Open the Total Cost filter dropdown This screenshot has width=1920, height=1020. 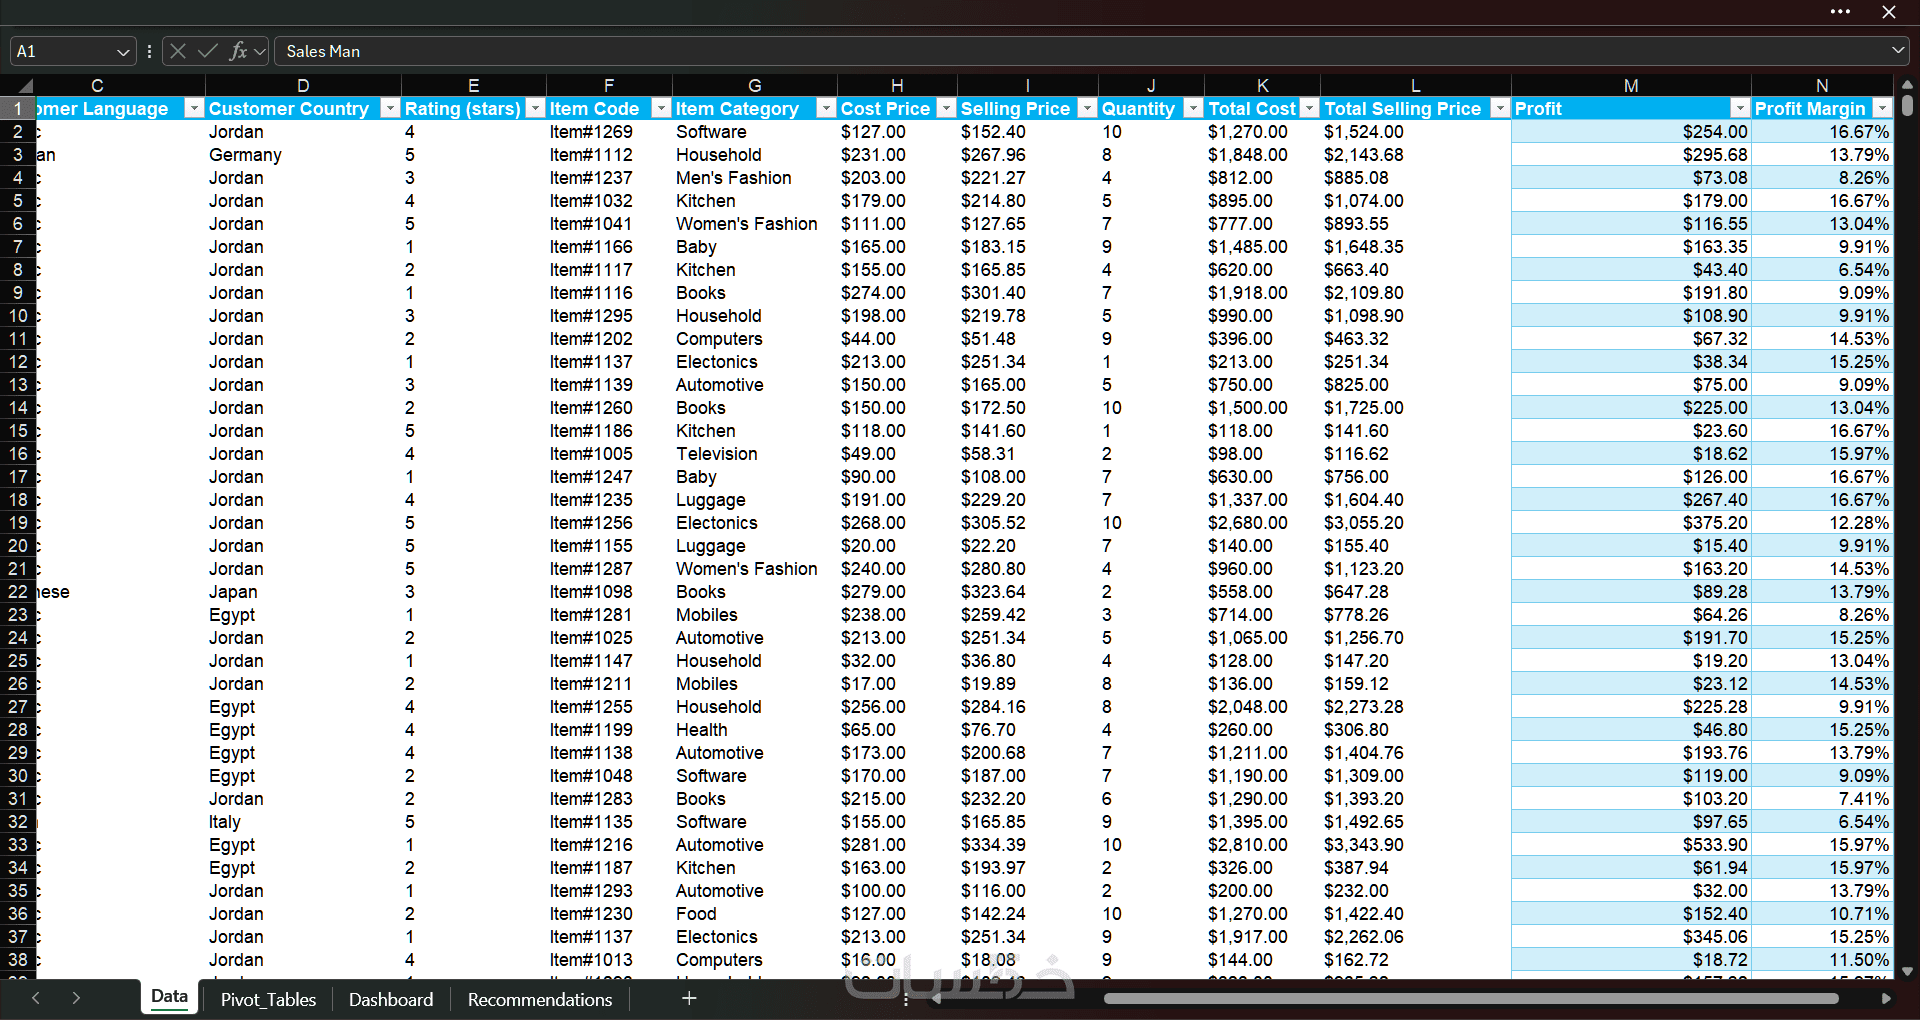coord(1308,108)
